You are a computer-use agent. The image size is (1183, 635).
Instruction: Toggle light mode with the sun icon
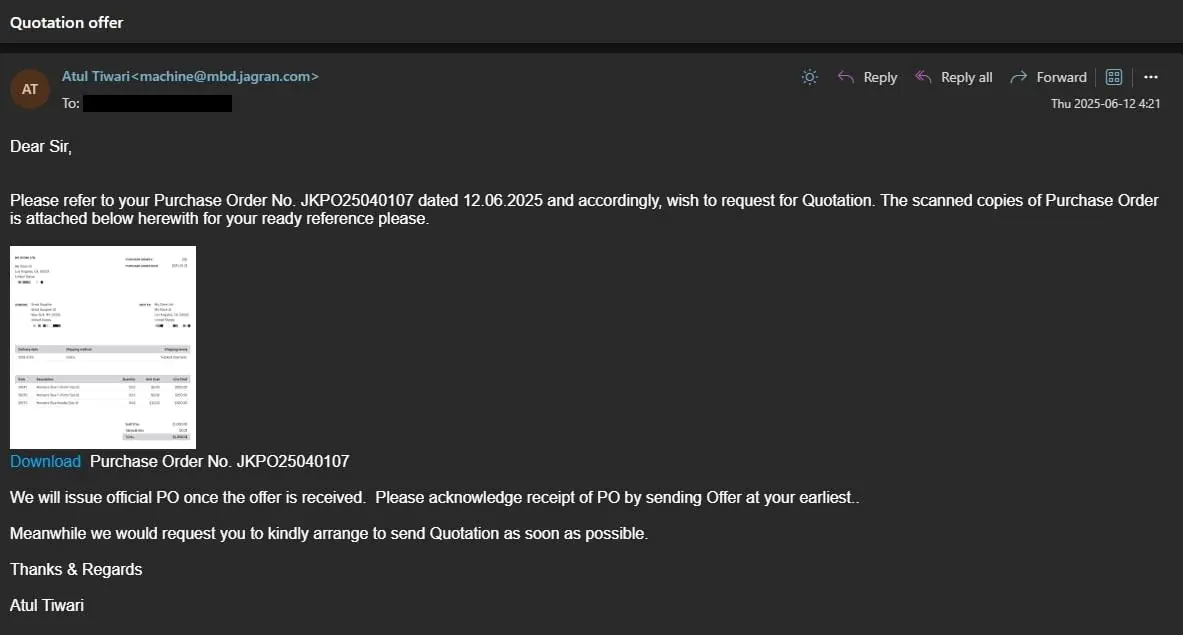coord(810,77)
